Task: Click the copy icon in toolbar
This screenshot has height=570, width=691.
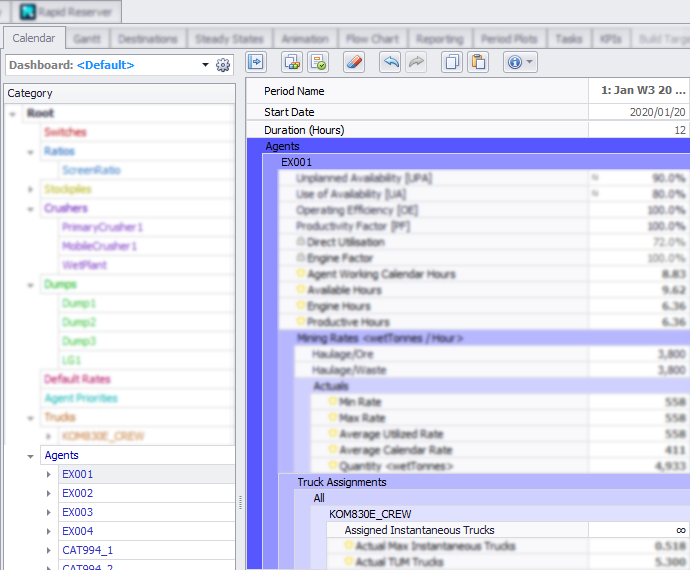Action: [x=452, y=62]
